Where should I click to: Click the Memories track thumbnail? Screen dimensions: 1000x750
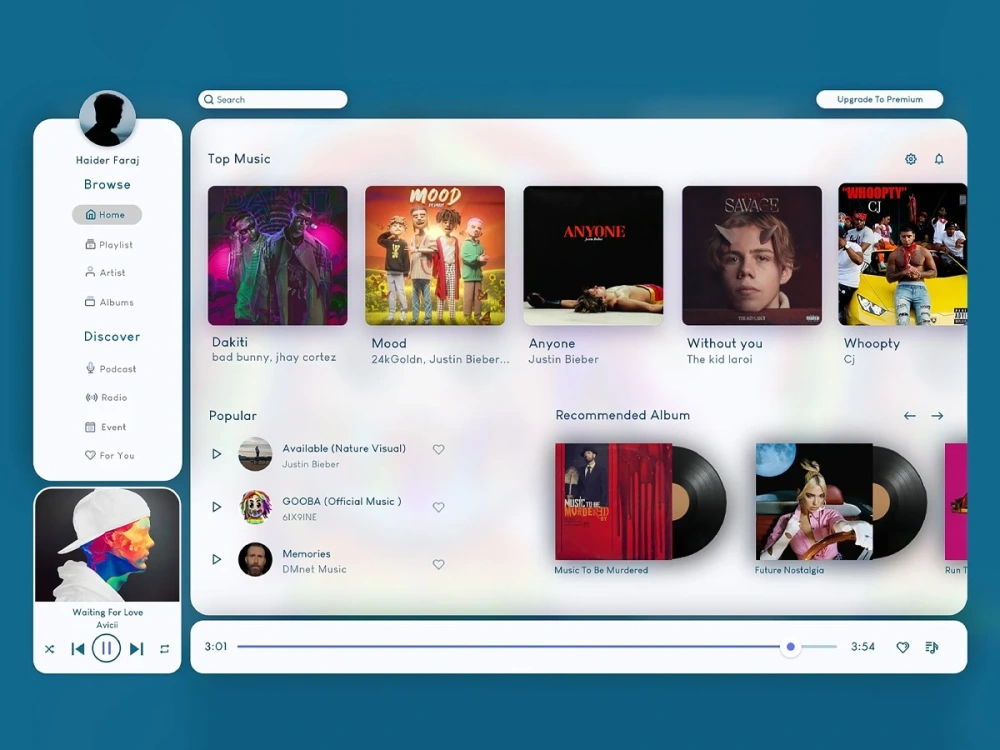255,559
